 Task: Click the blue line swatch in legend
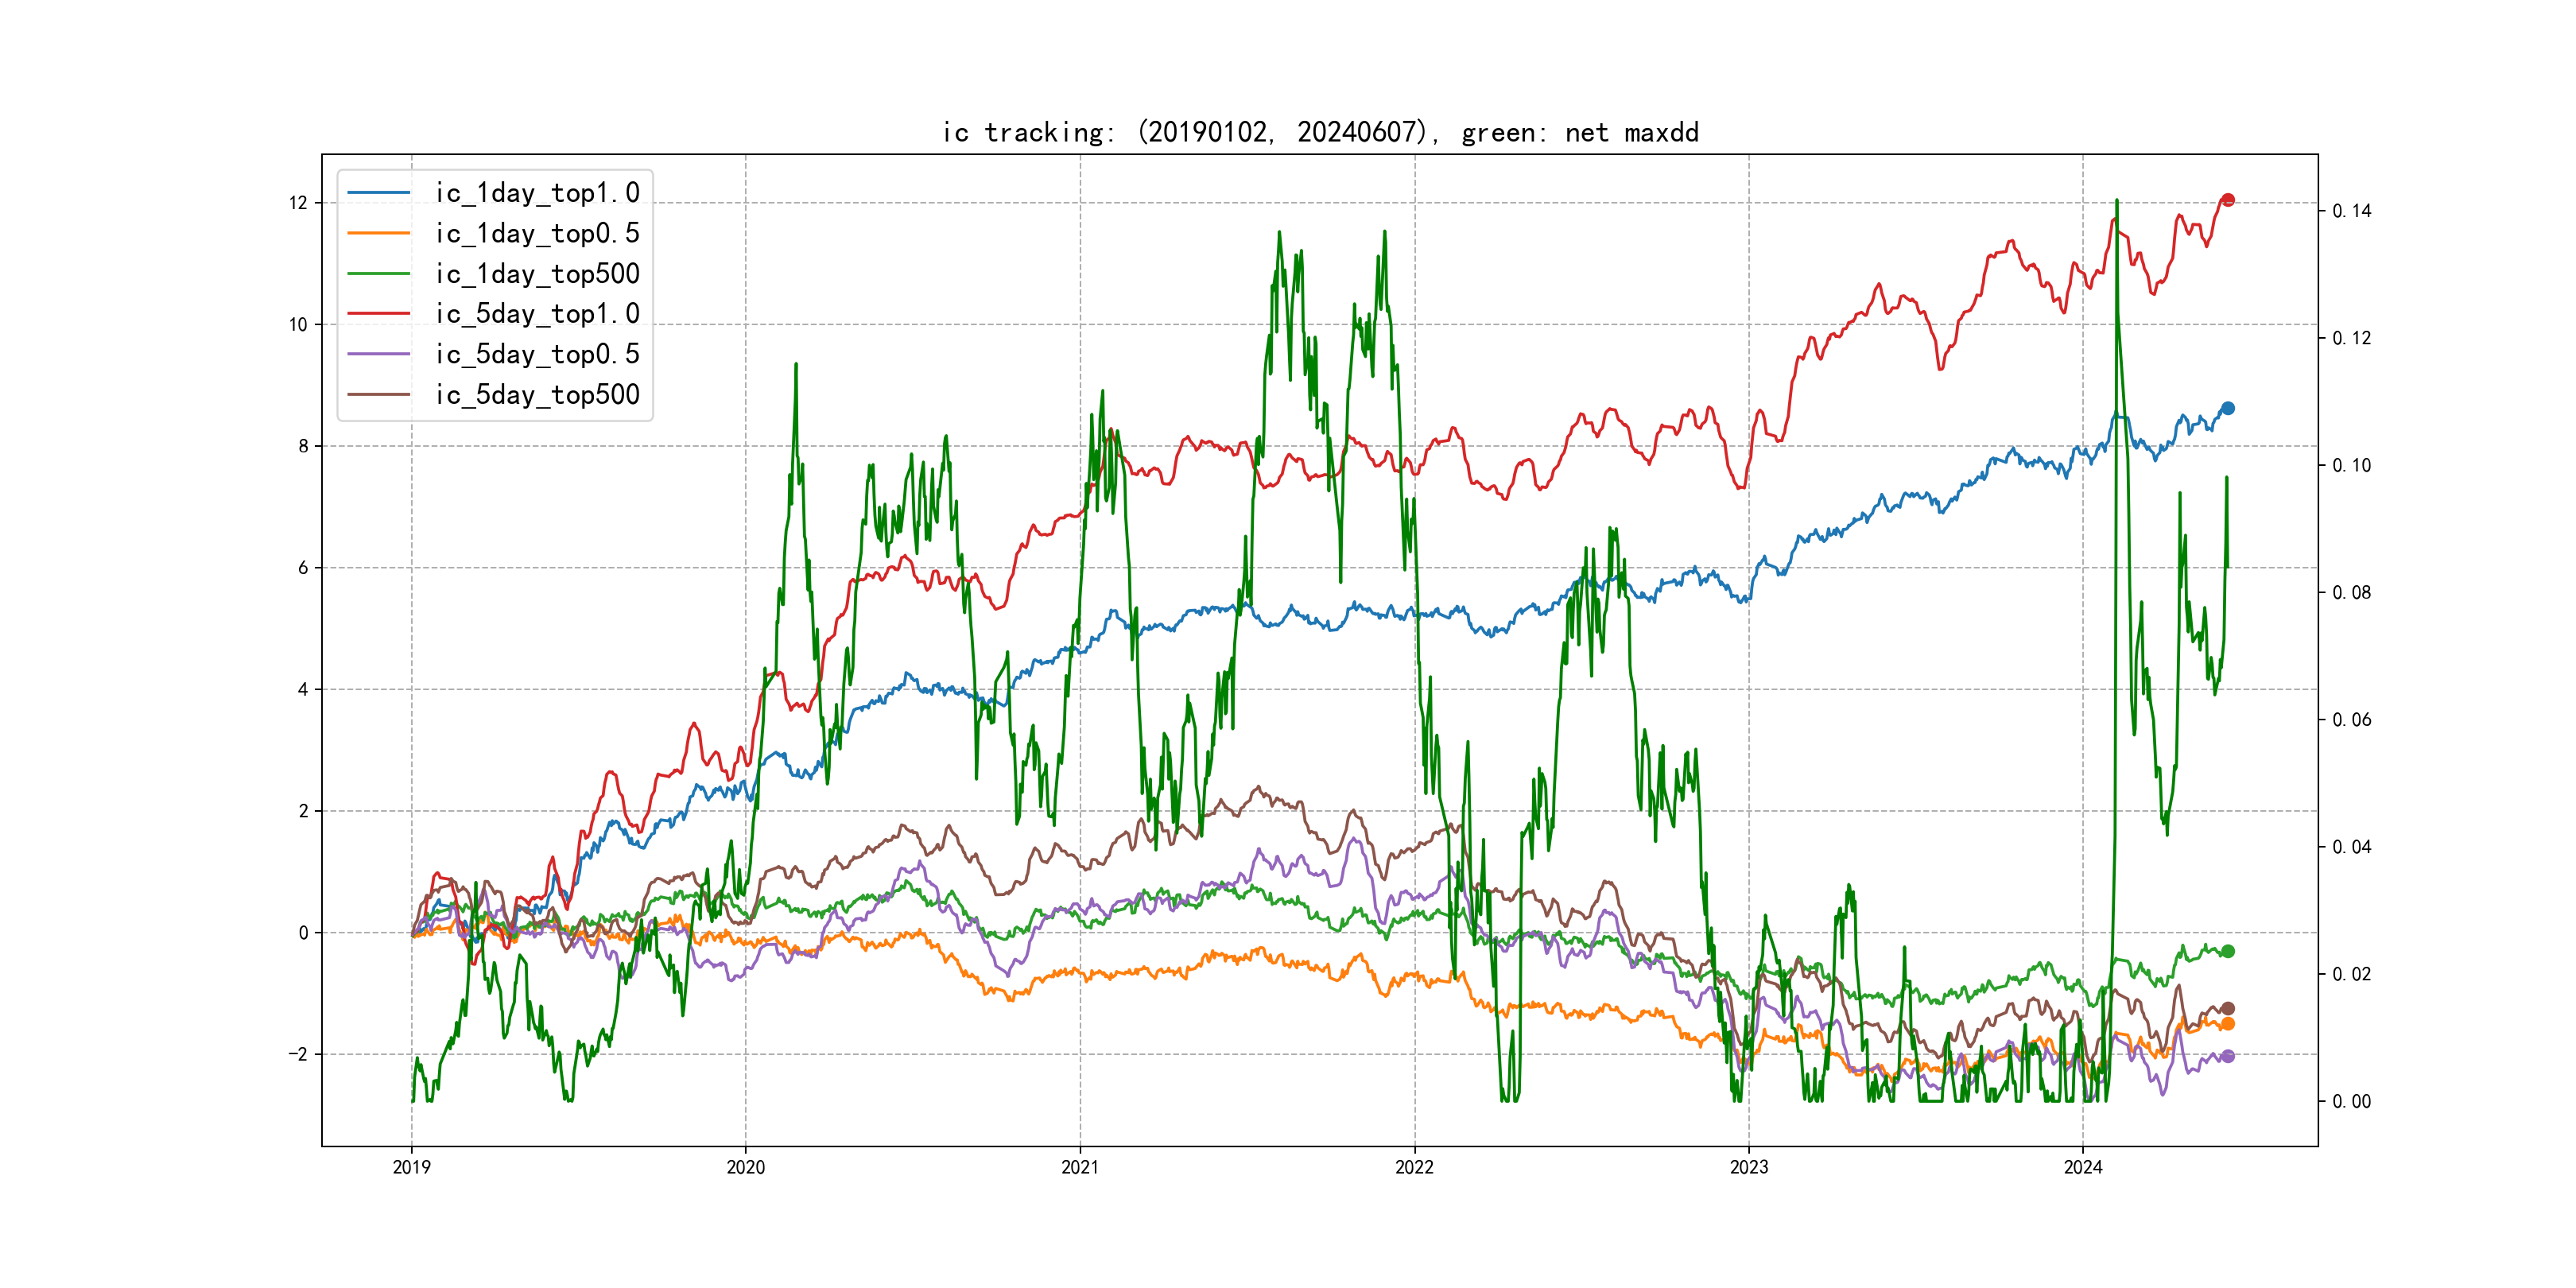(x=379, y=193)
